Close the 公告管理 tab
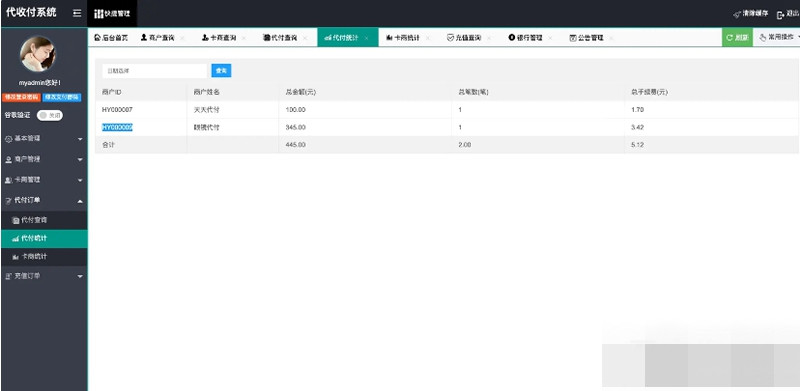Viewport: 800px width, 391px height. 611,38
